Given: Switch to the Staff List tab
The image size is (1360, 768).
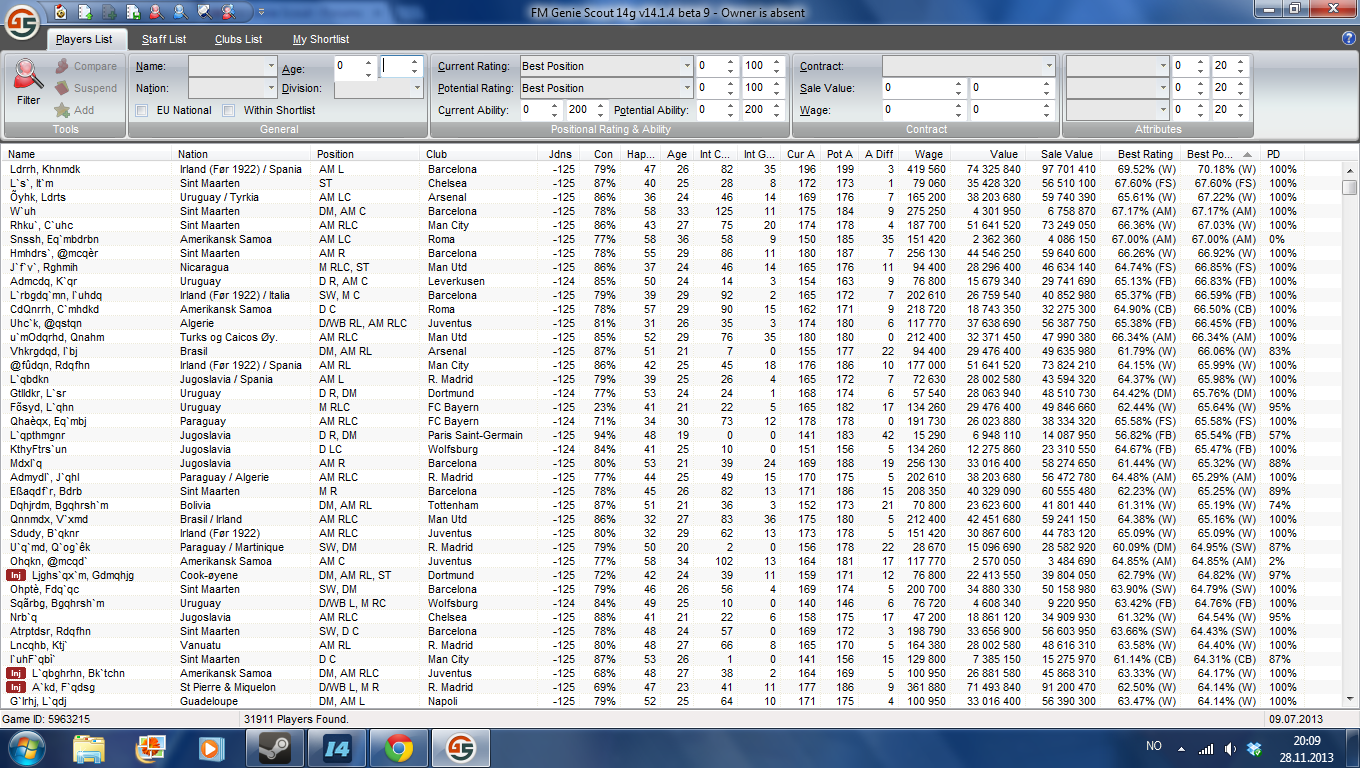Looking at the screenshot, I should tap(164, 39).
